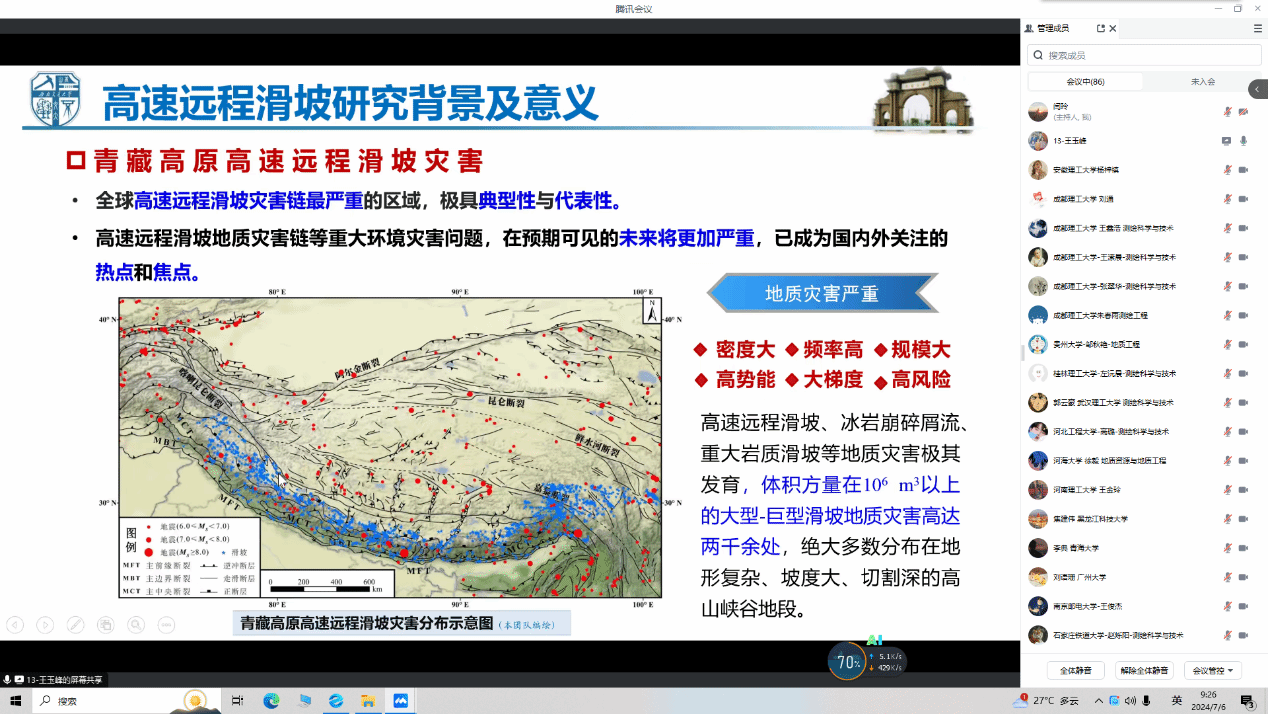Viewport: 1268px width, 714px height.
Task: Toggle microphone for 李凯 青海大学
Action: 1227,548
